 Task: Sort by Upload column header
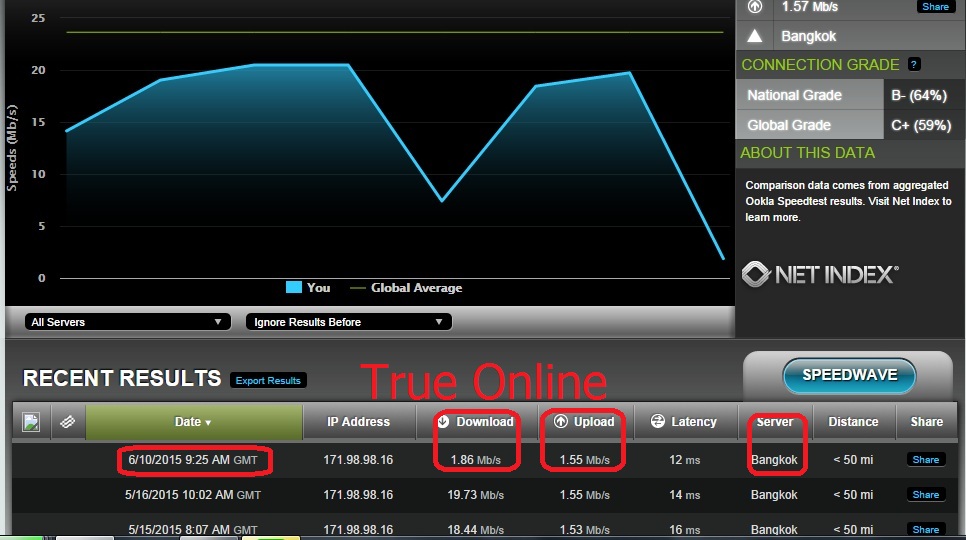click(x=585, y=422)
